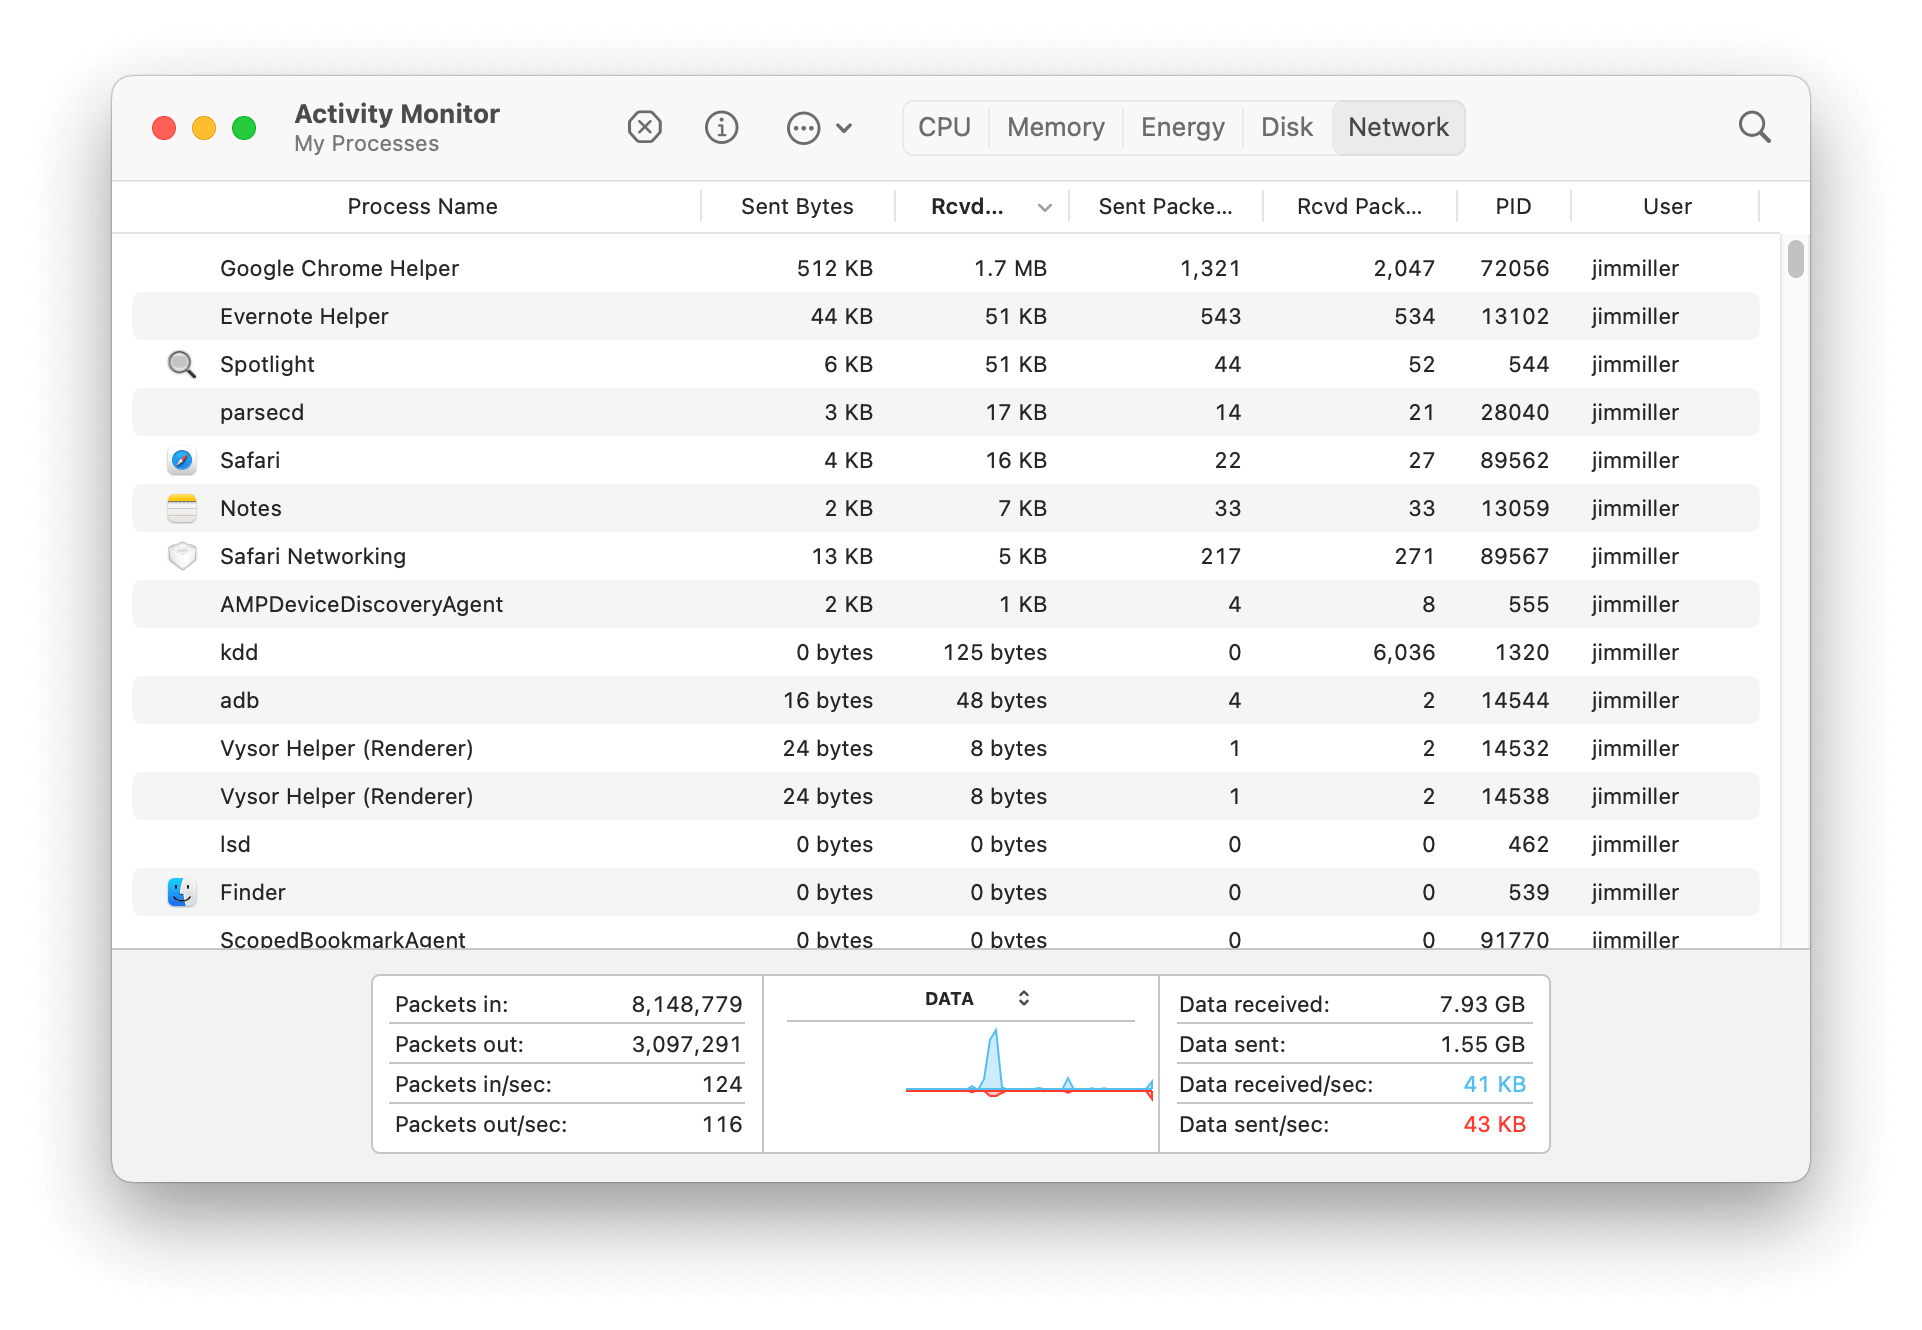The height and width of the screenshot is (1330, 1922).
Task: Expand the chevron next to the ellipsis button
Action: pyautogui.click(x=845, y=127)
